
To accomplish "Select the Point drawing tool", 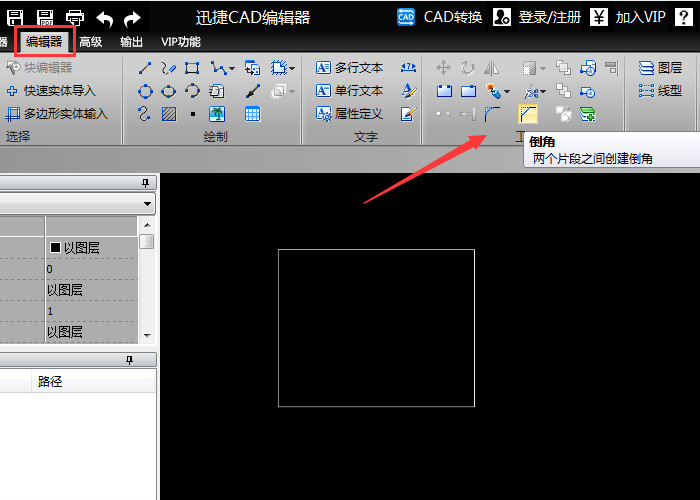I will 193,114.
